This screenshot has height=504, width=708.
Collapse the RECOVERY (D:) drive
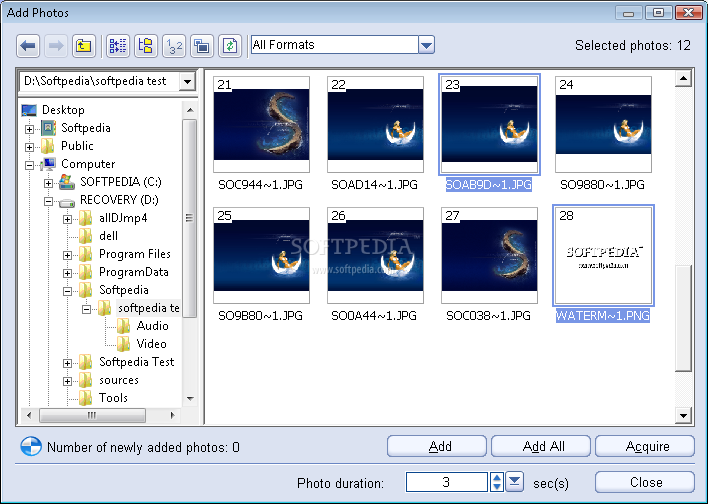(48, 201)
